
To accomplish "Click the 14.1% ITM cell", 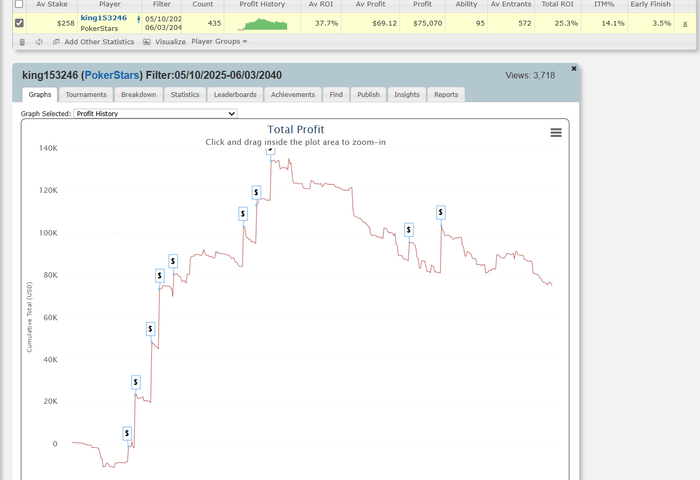I will coord(604,23).
